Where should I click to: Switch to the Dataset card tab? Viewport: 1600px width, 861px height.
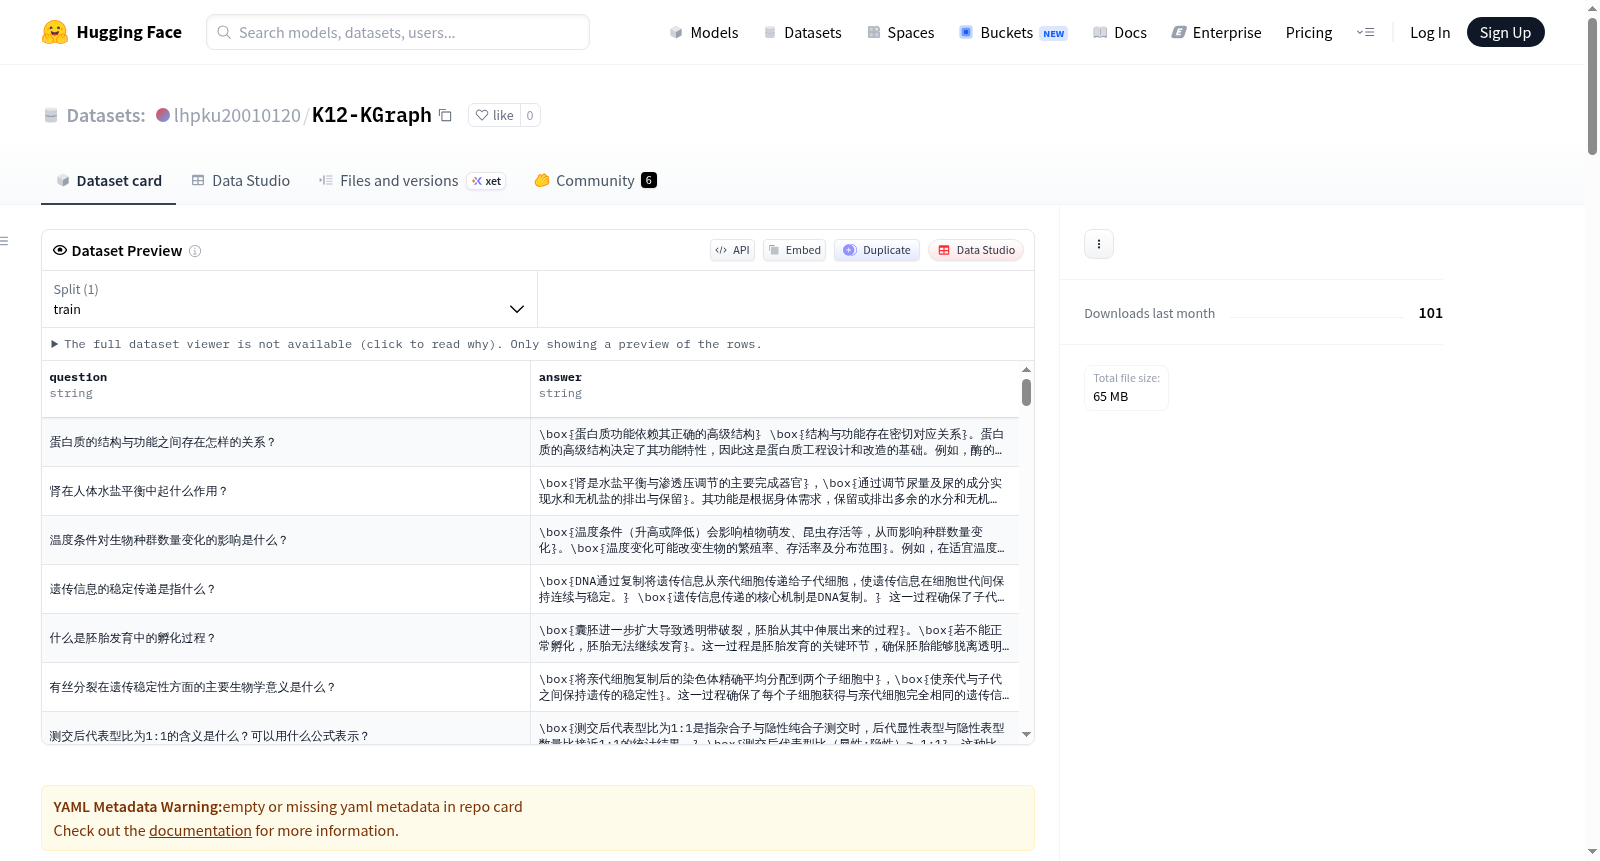pyautogui.click(x=108, y=180)
